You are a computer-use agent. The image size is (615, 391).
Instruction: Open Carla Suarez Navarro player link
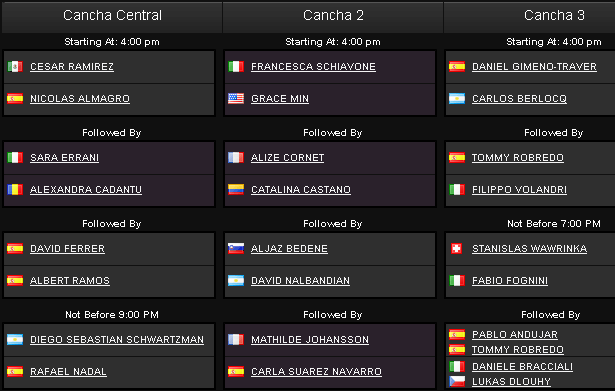pos(316,371)
